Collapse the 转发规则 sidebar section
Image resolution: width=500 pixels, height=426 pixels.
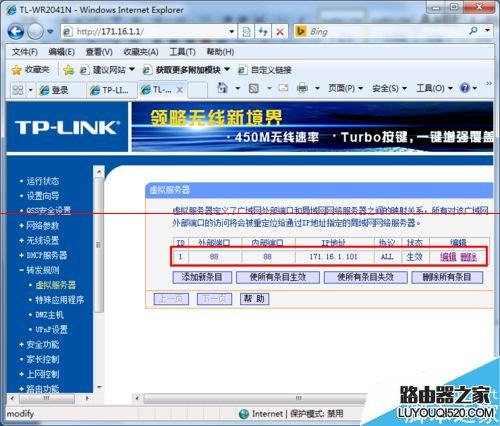[43, 270]
